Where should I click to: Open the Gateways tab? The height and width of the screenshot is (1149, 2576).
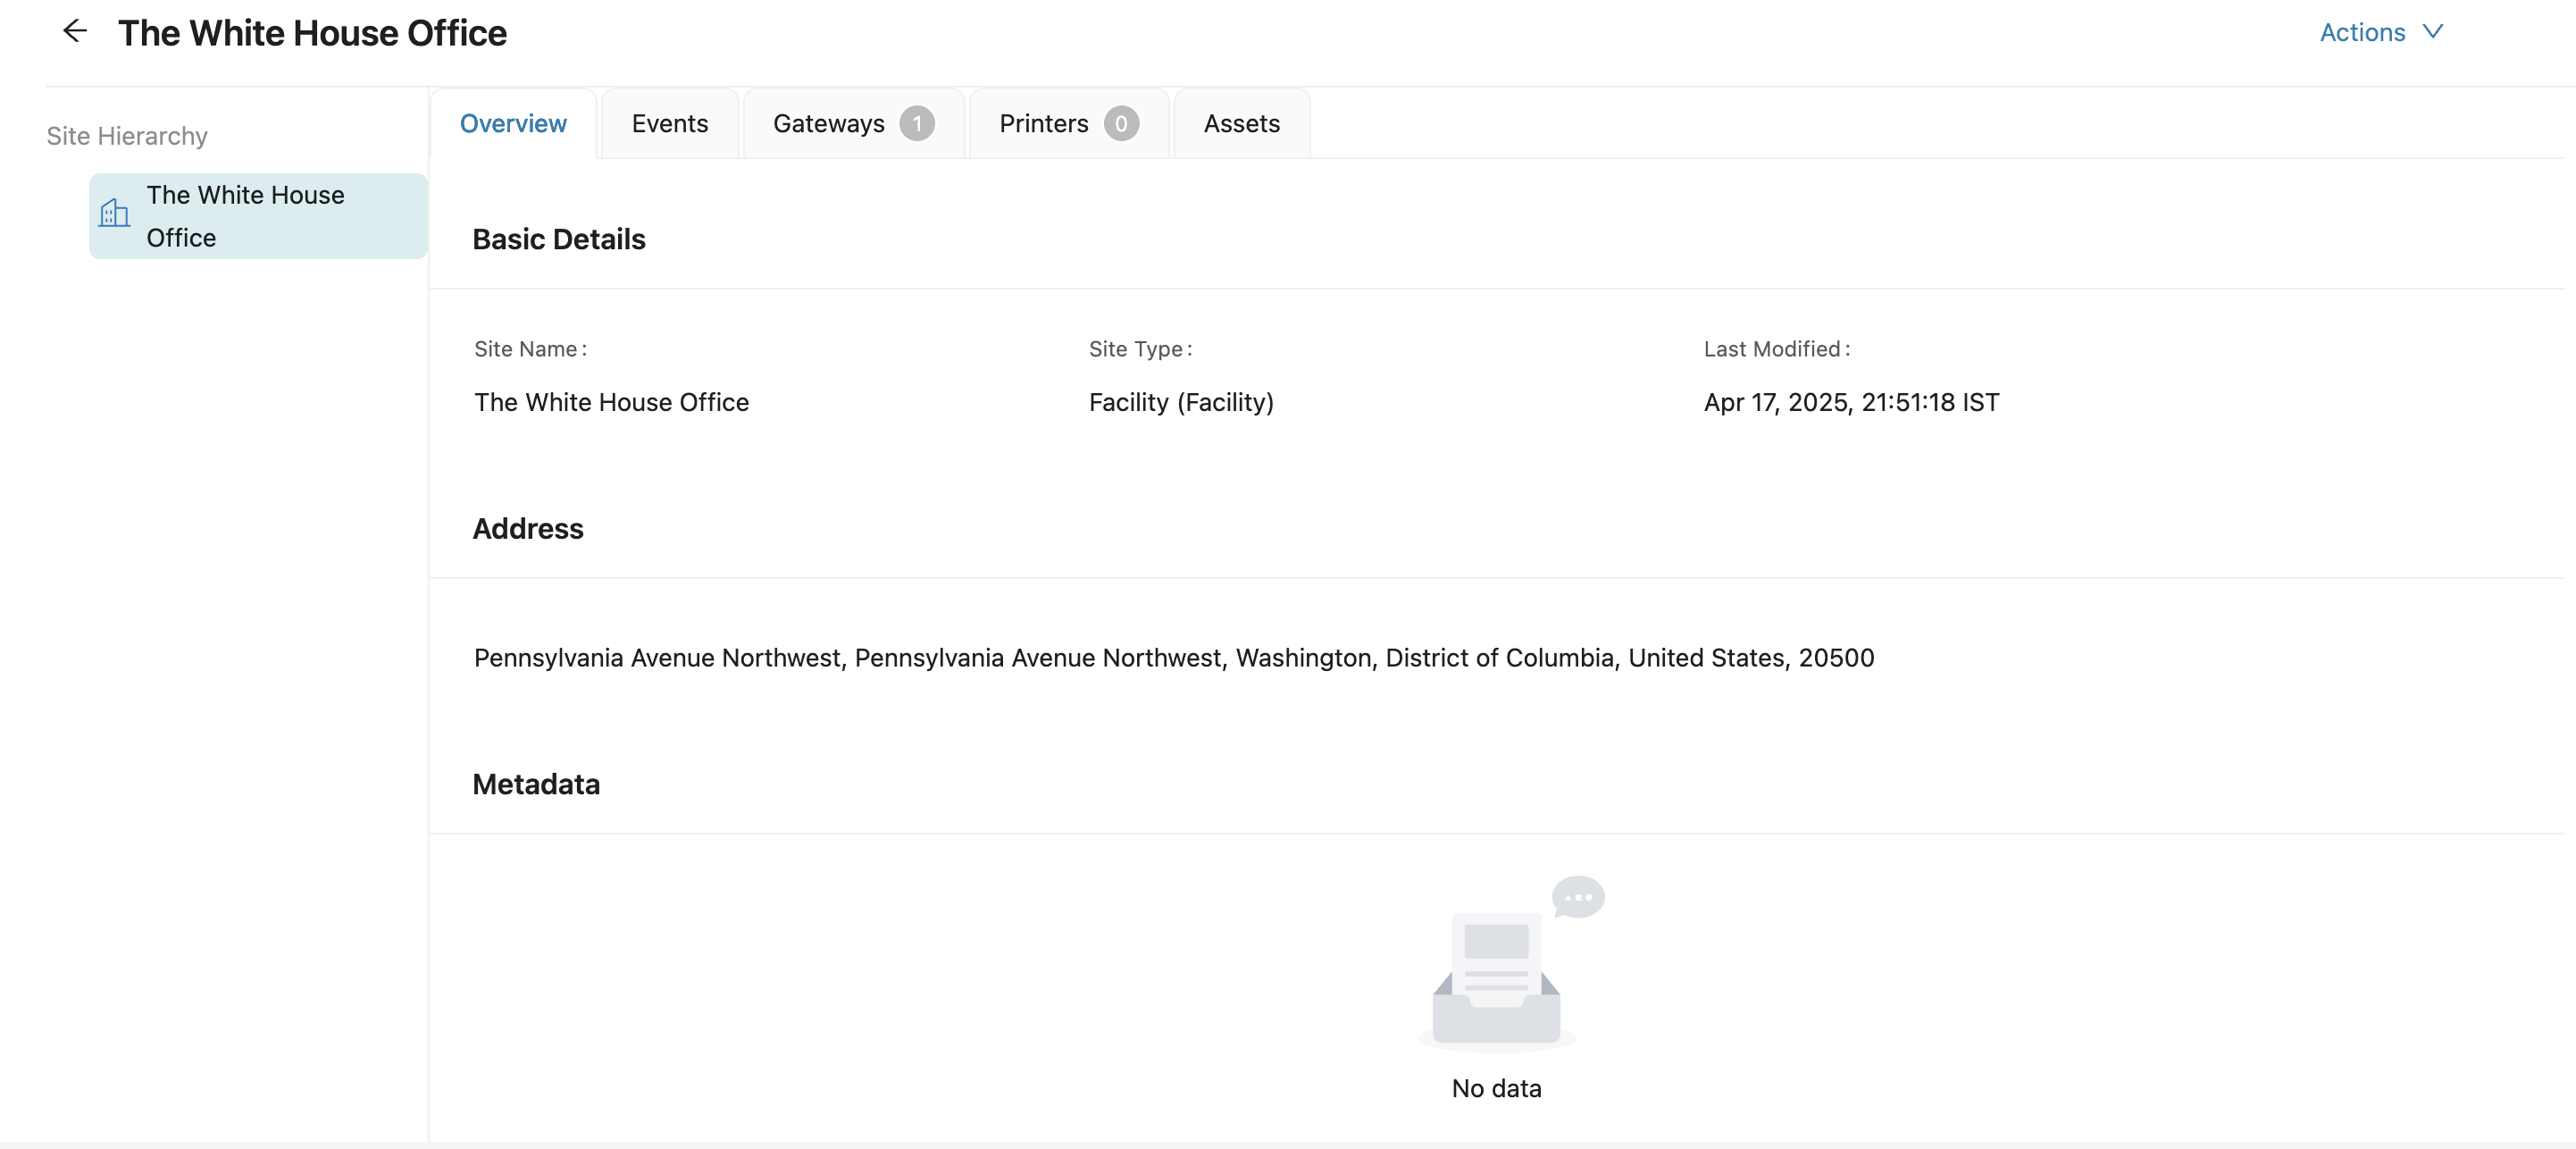(x=828, y=124)
